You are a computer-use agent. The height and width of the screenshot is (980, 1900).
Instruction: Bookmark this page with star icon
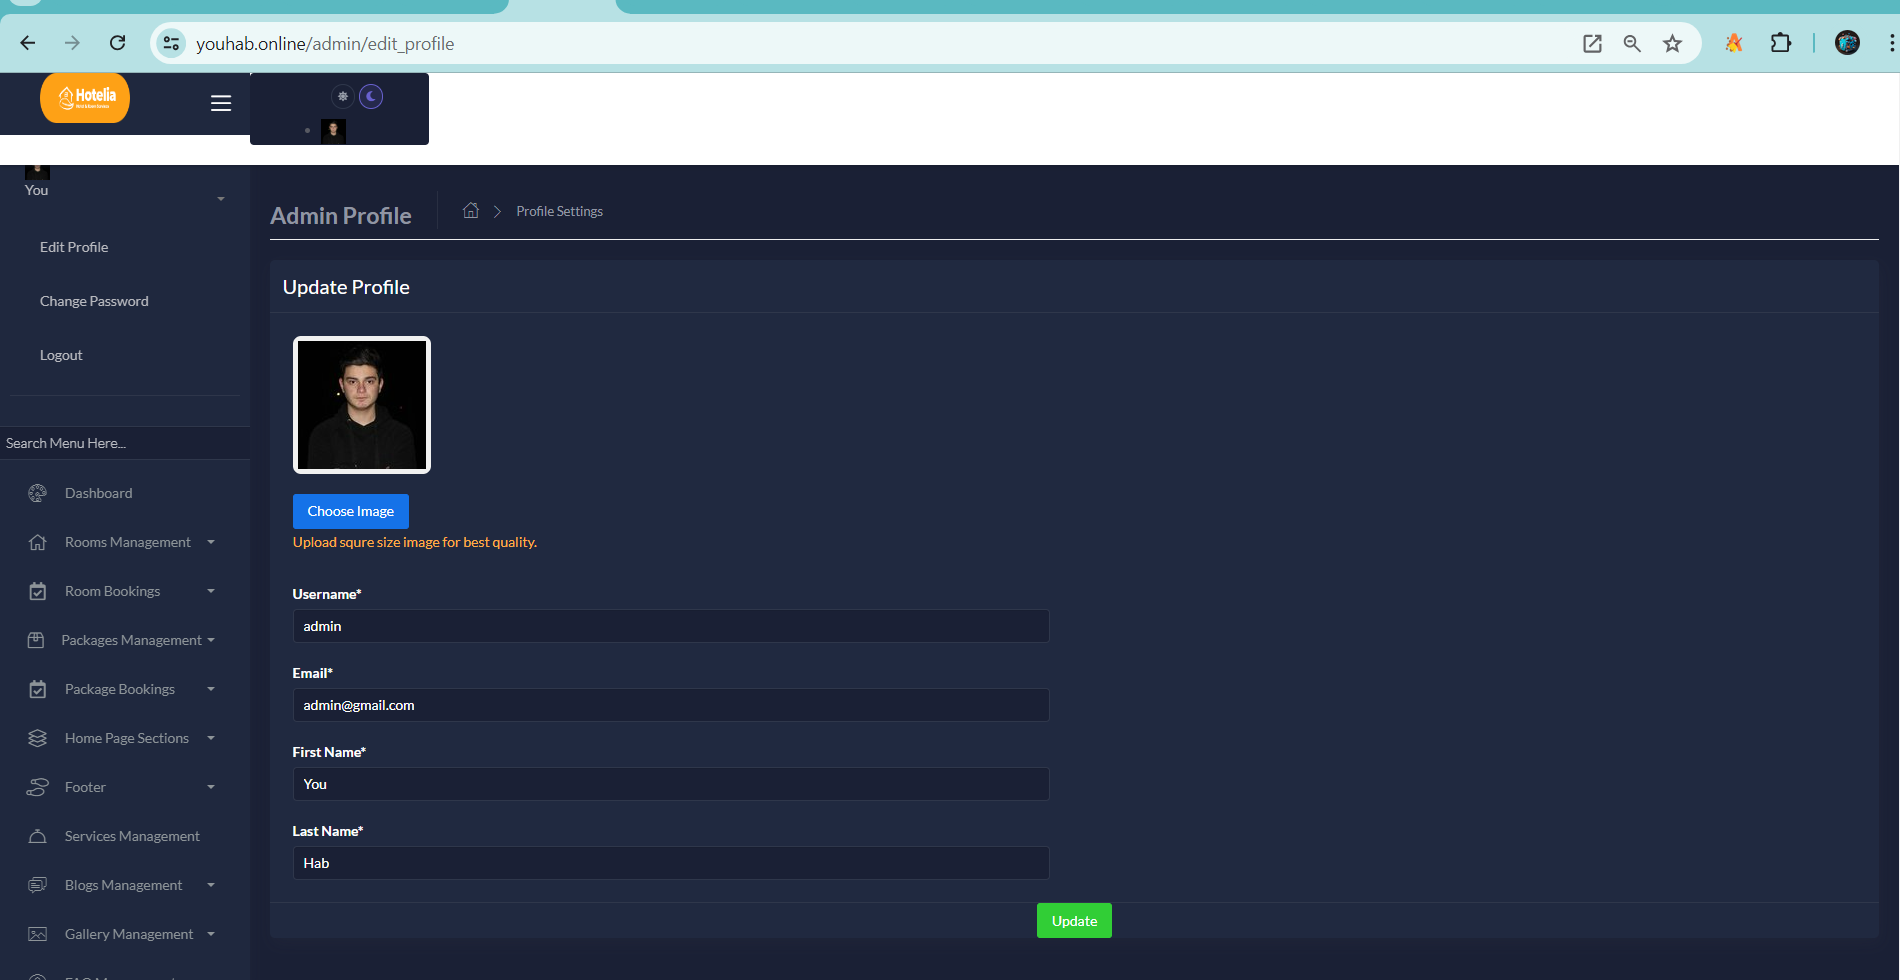[x=1672, y=43]
